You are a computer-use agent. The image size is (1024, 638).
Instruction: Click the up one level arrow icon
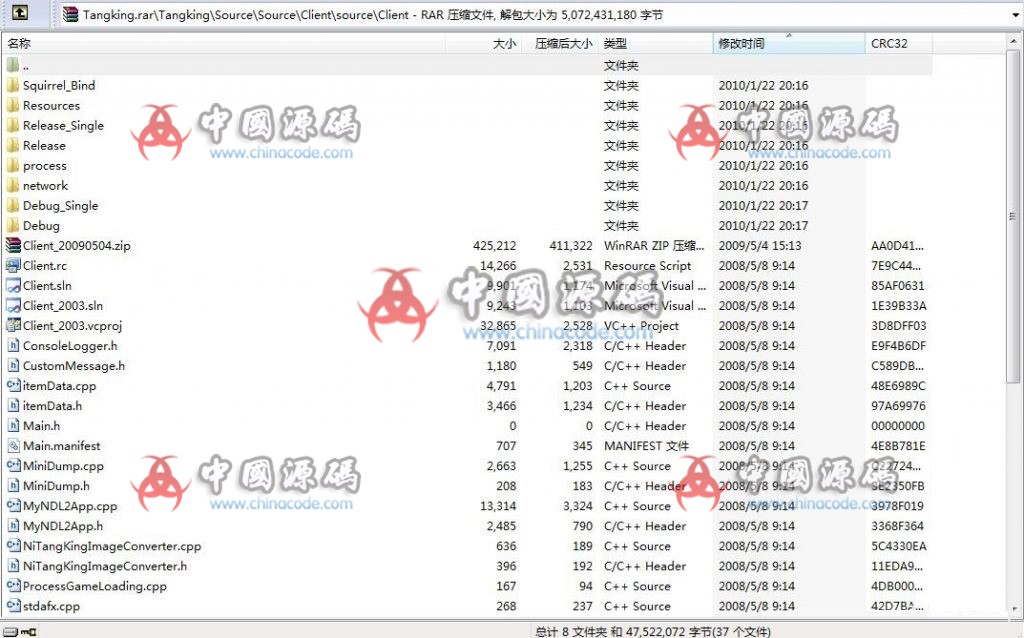[20, 12]
